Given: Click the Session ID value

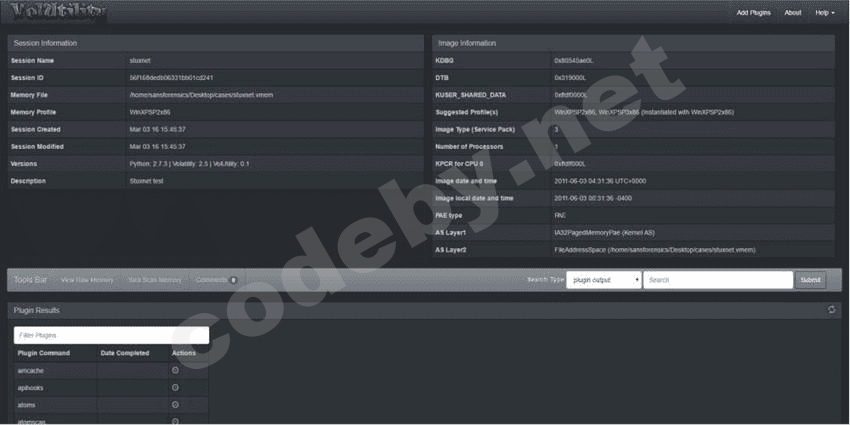Looking at the screenshot, I should point(171,78).
